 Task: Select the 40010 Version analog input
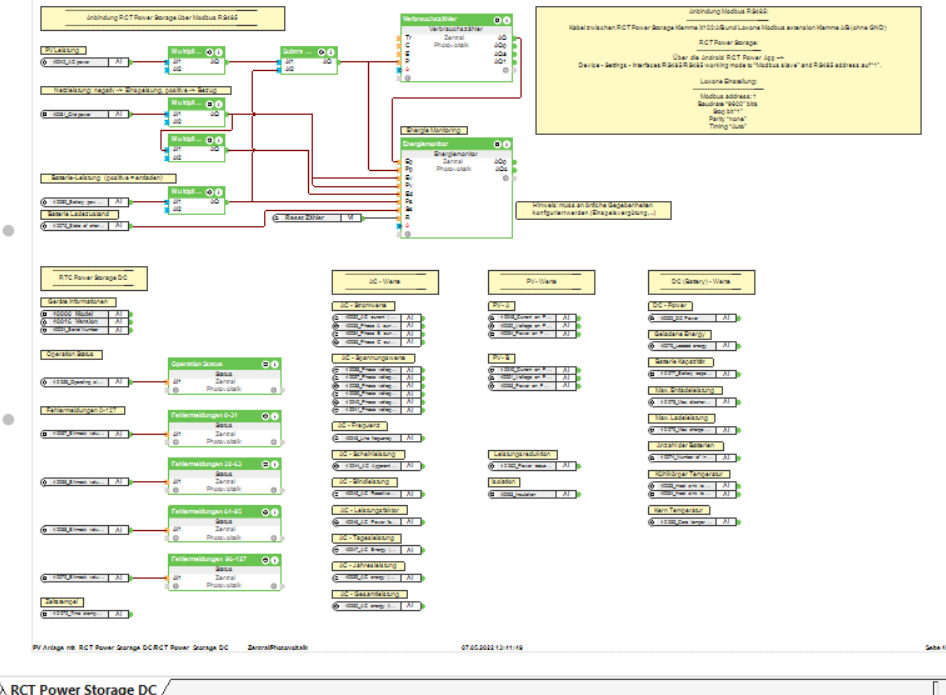click(x=84, y=322)
